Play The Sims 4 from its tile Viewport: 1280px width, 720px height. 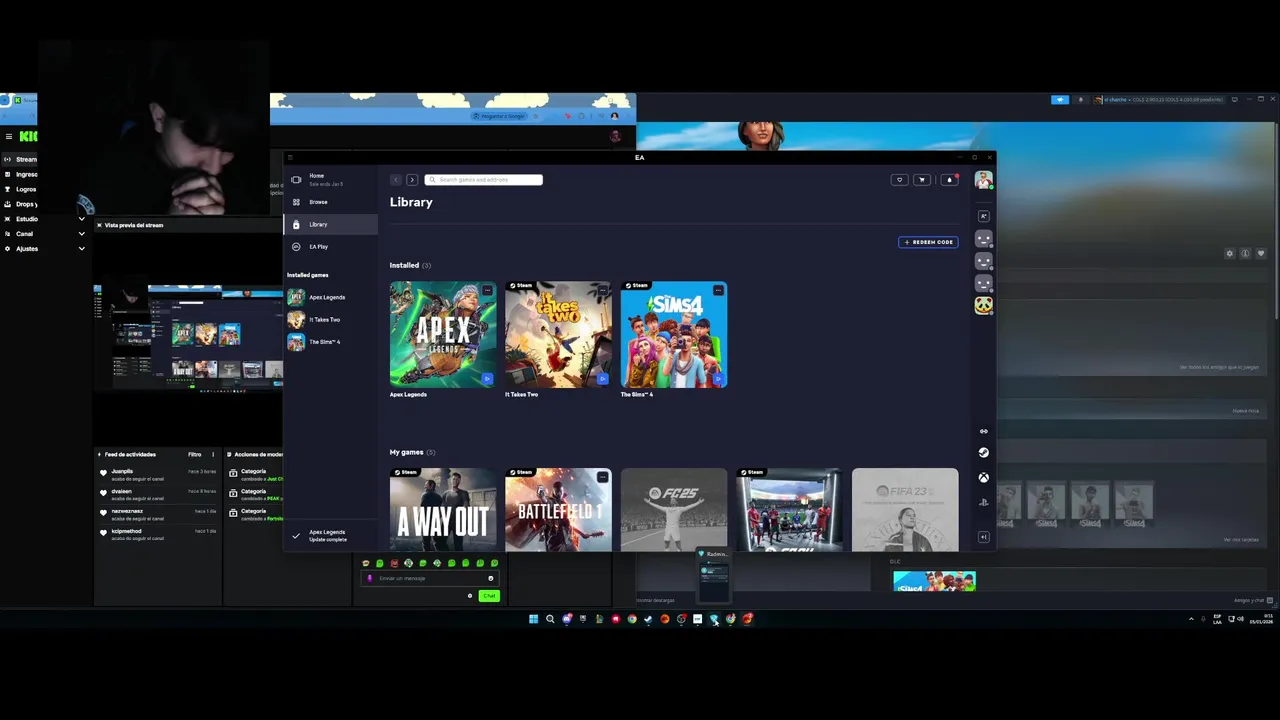718,379
